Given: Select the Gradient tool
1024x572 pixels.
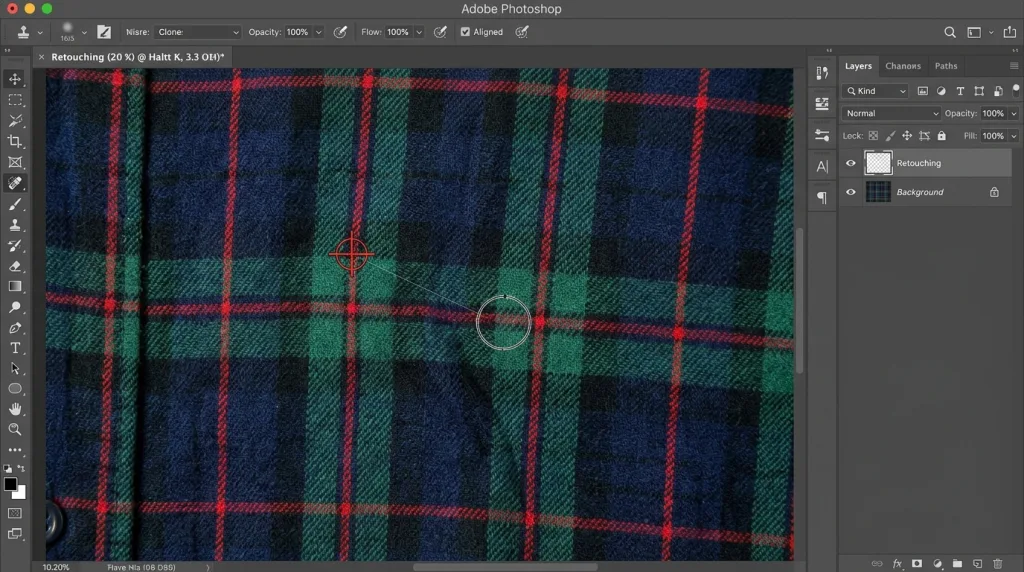Looking at the screenshot, I should [x=14, y=287].
